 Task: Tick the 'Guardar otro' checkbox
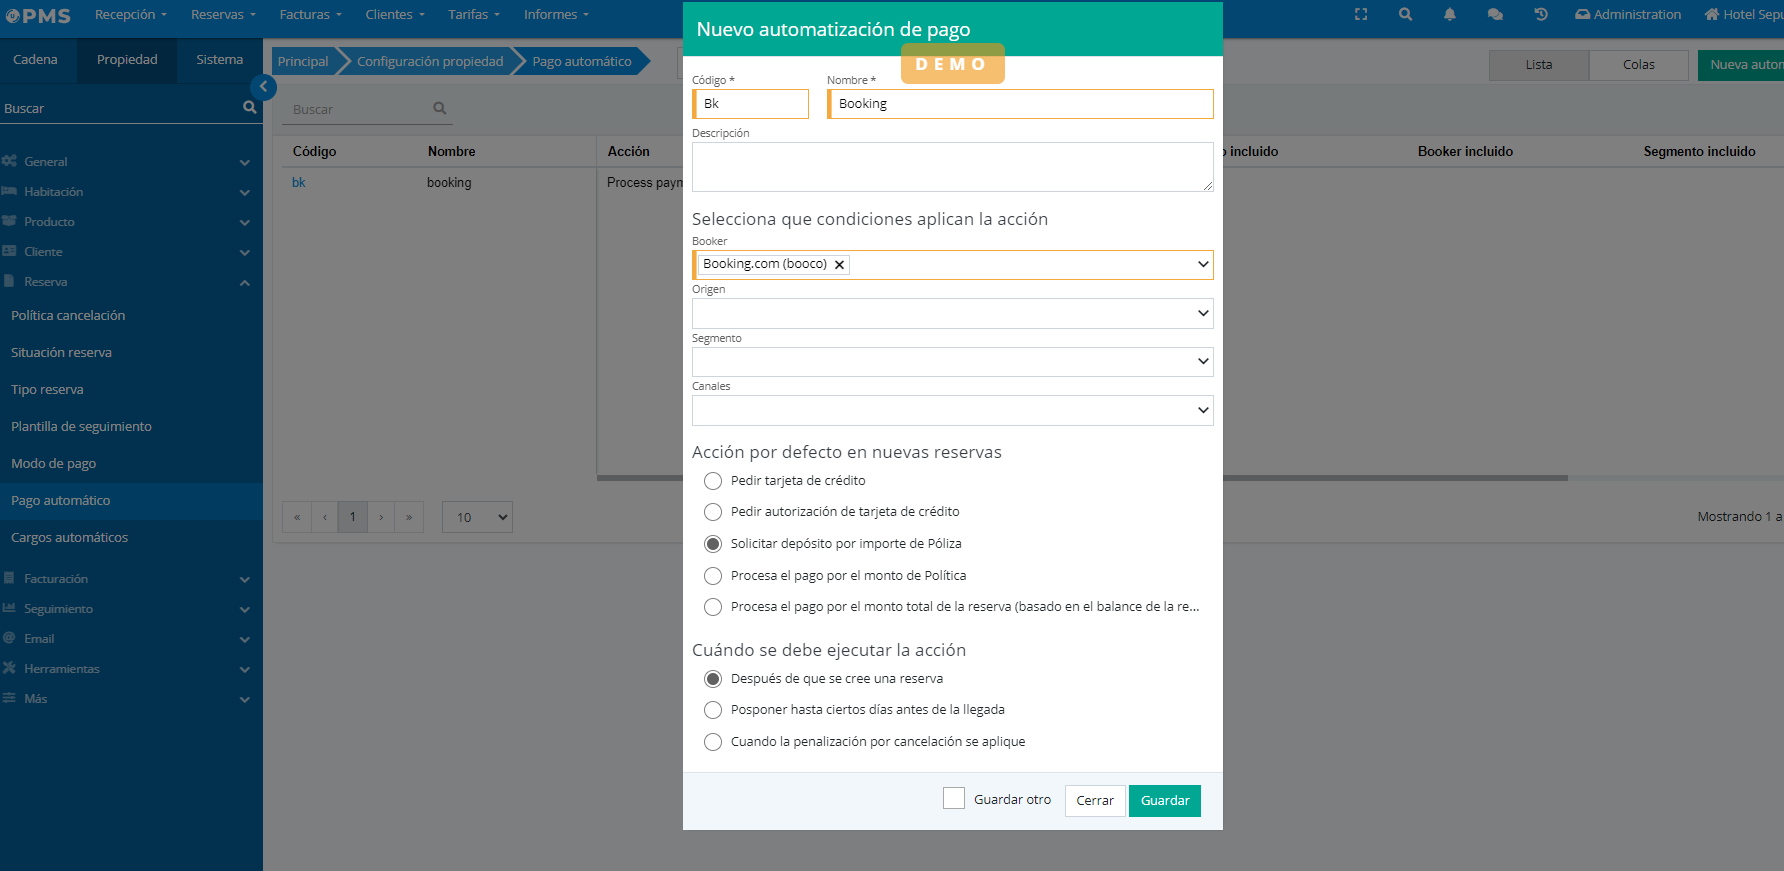pyautogui.click(x=954, y=799)
